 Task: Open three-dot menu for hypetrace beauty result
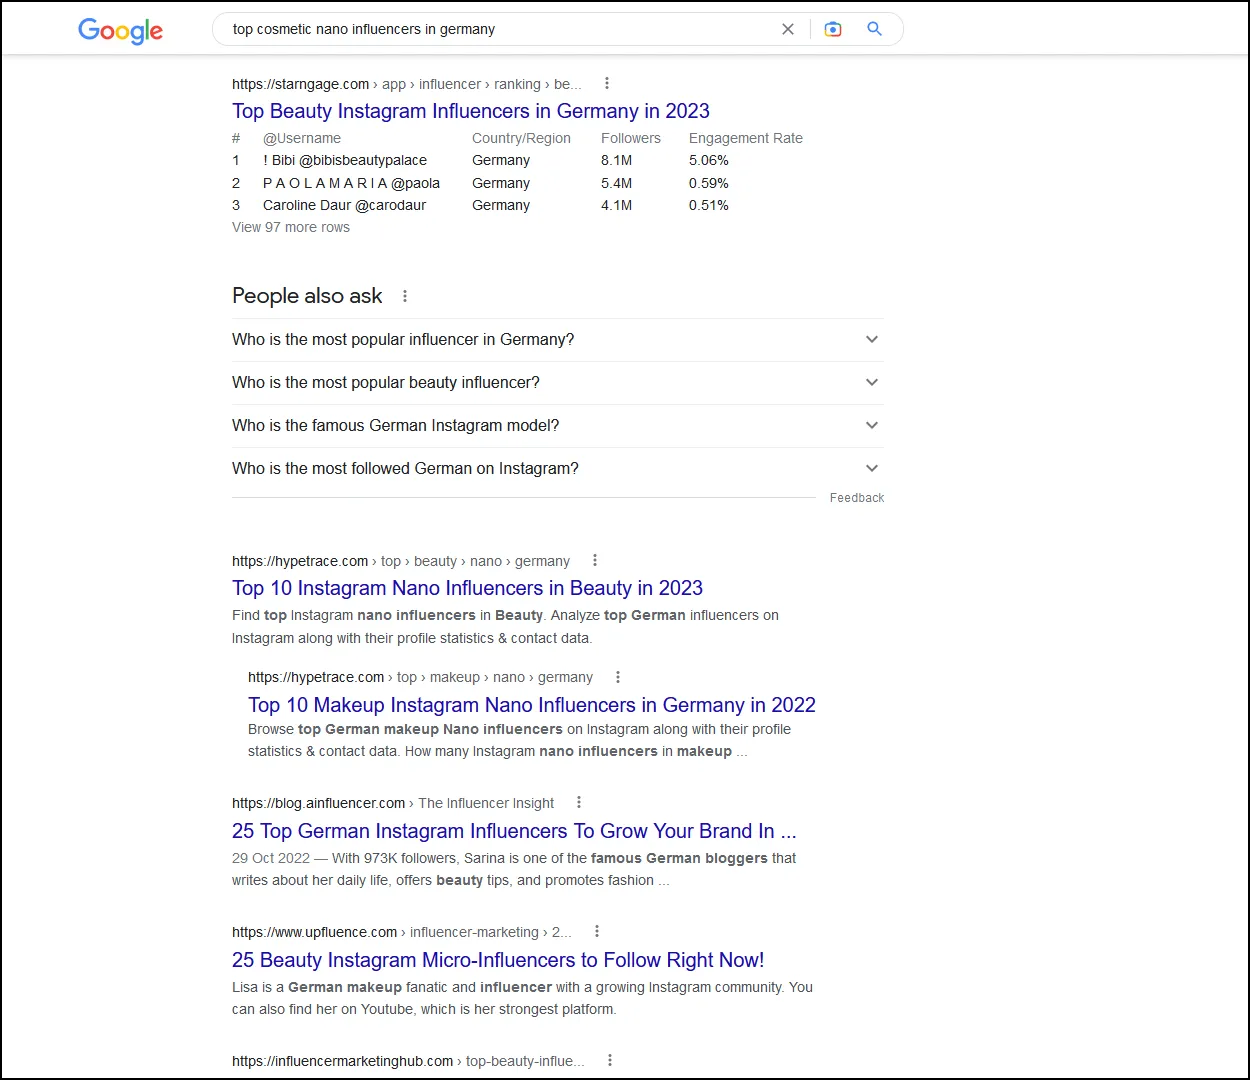(595, 561)
